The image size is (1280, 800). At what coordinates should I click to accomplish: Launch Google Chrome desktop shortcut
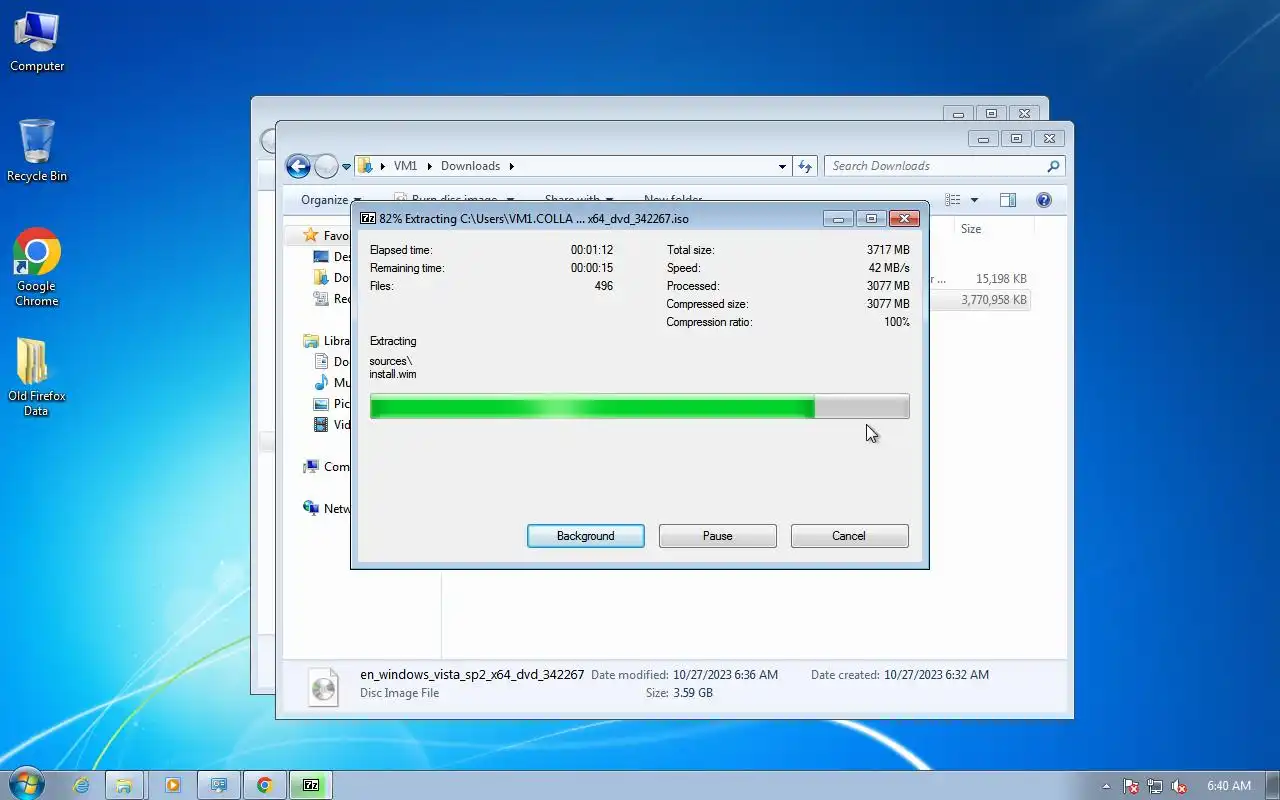(37, 267)
